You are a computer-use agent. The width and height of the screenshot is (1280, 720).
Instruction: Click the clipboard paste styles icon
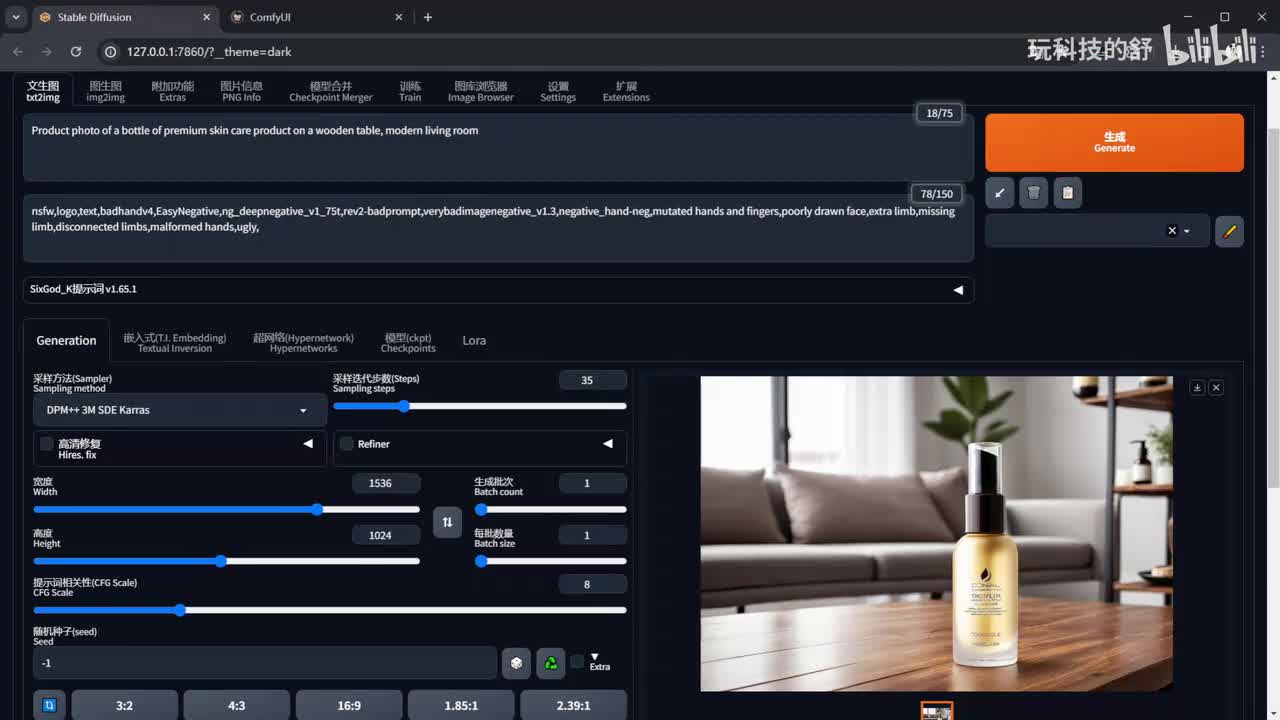tap(1067, 193)
